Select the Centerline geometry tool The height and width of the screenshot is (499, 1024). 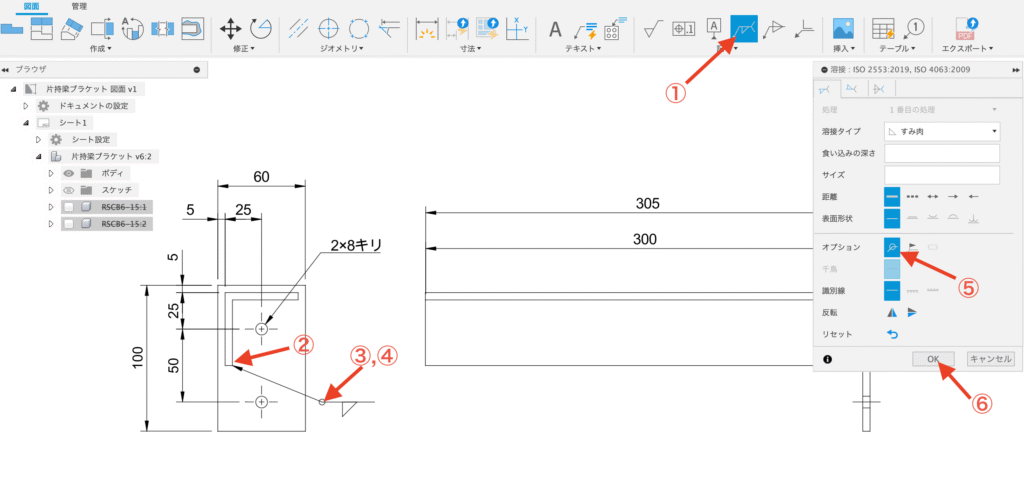[x=298, y=29]
